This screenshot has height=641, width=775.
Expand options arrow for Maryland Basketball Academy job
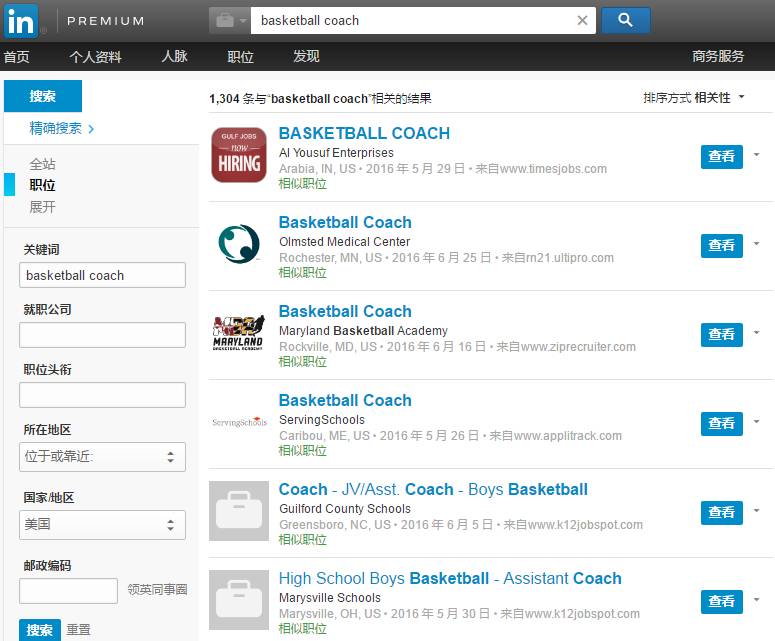pos(756,333)
